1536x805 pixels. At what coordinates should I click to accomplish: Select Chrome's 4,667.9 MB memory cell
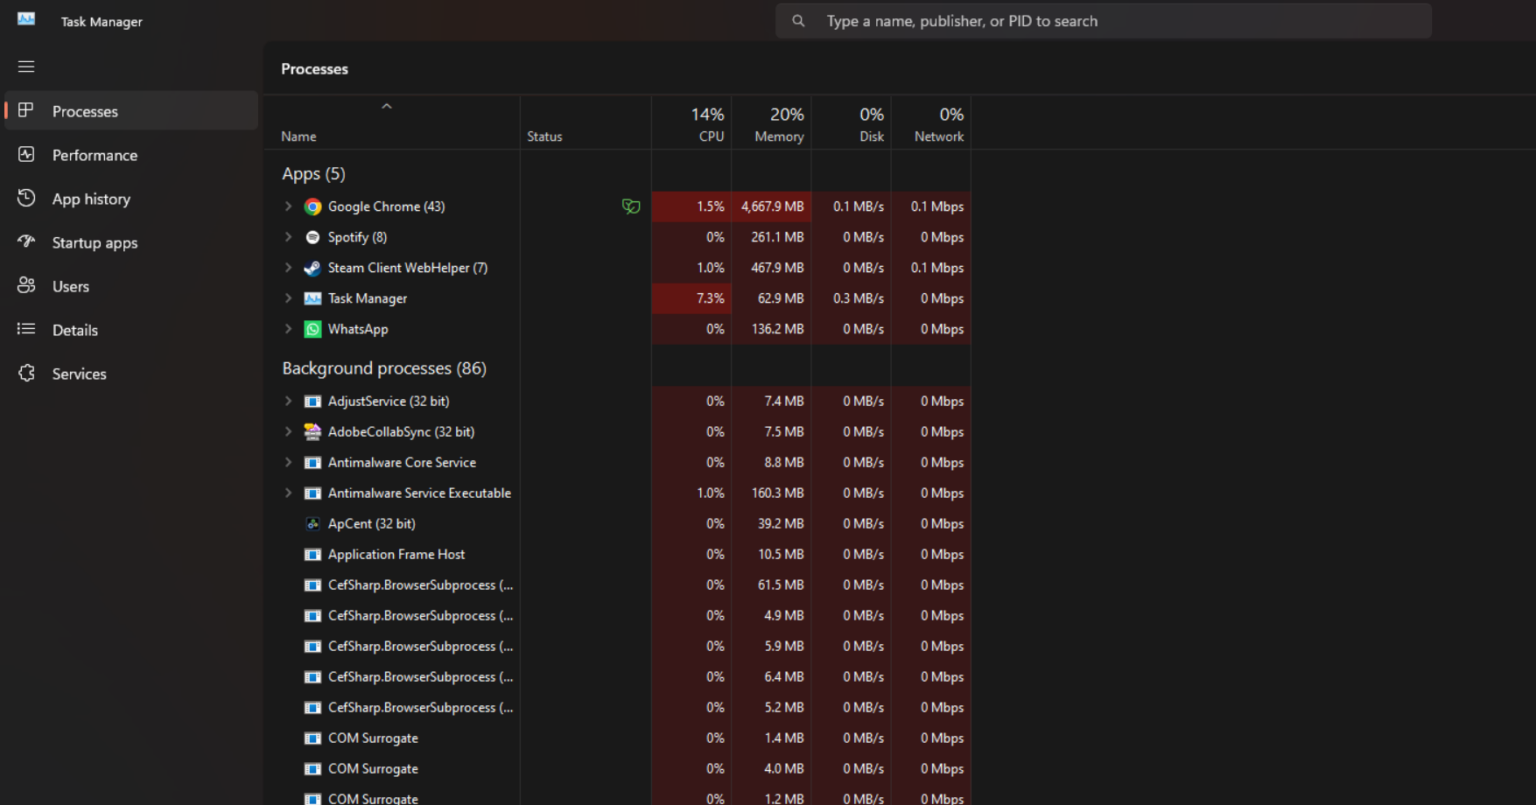tap(771, 206)
